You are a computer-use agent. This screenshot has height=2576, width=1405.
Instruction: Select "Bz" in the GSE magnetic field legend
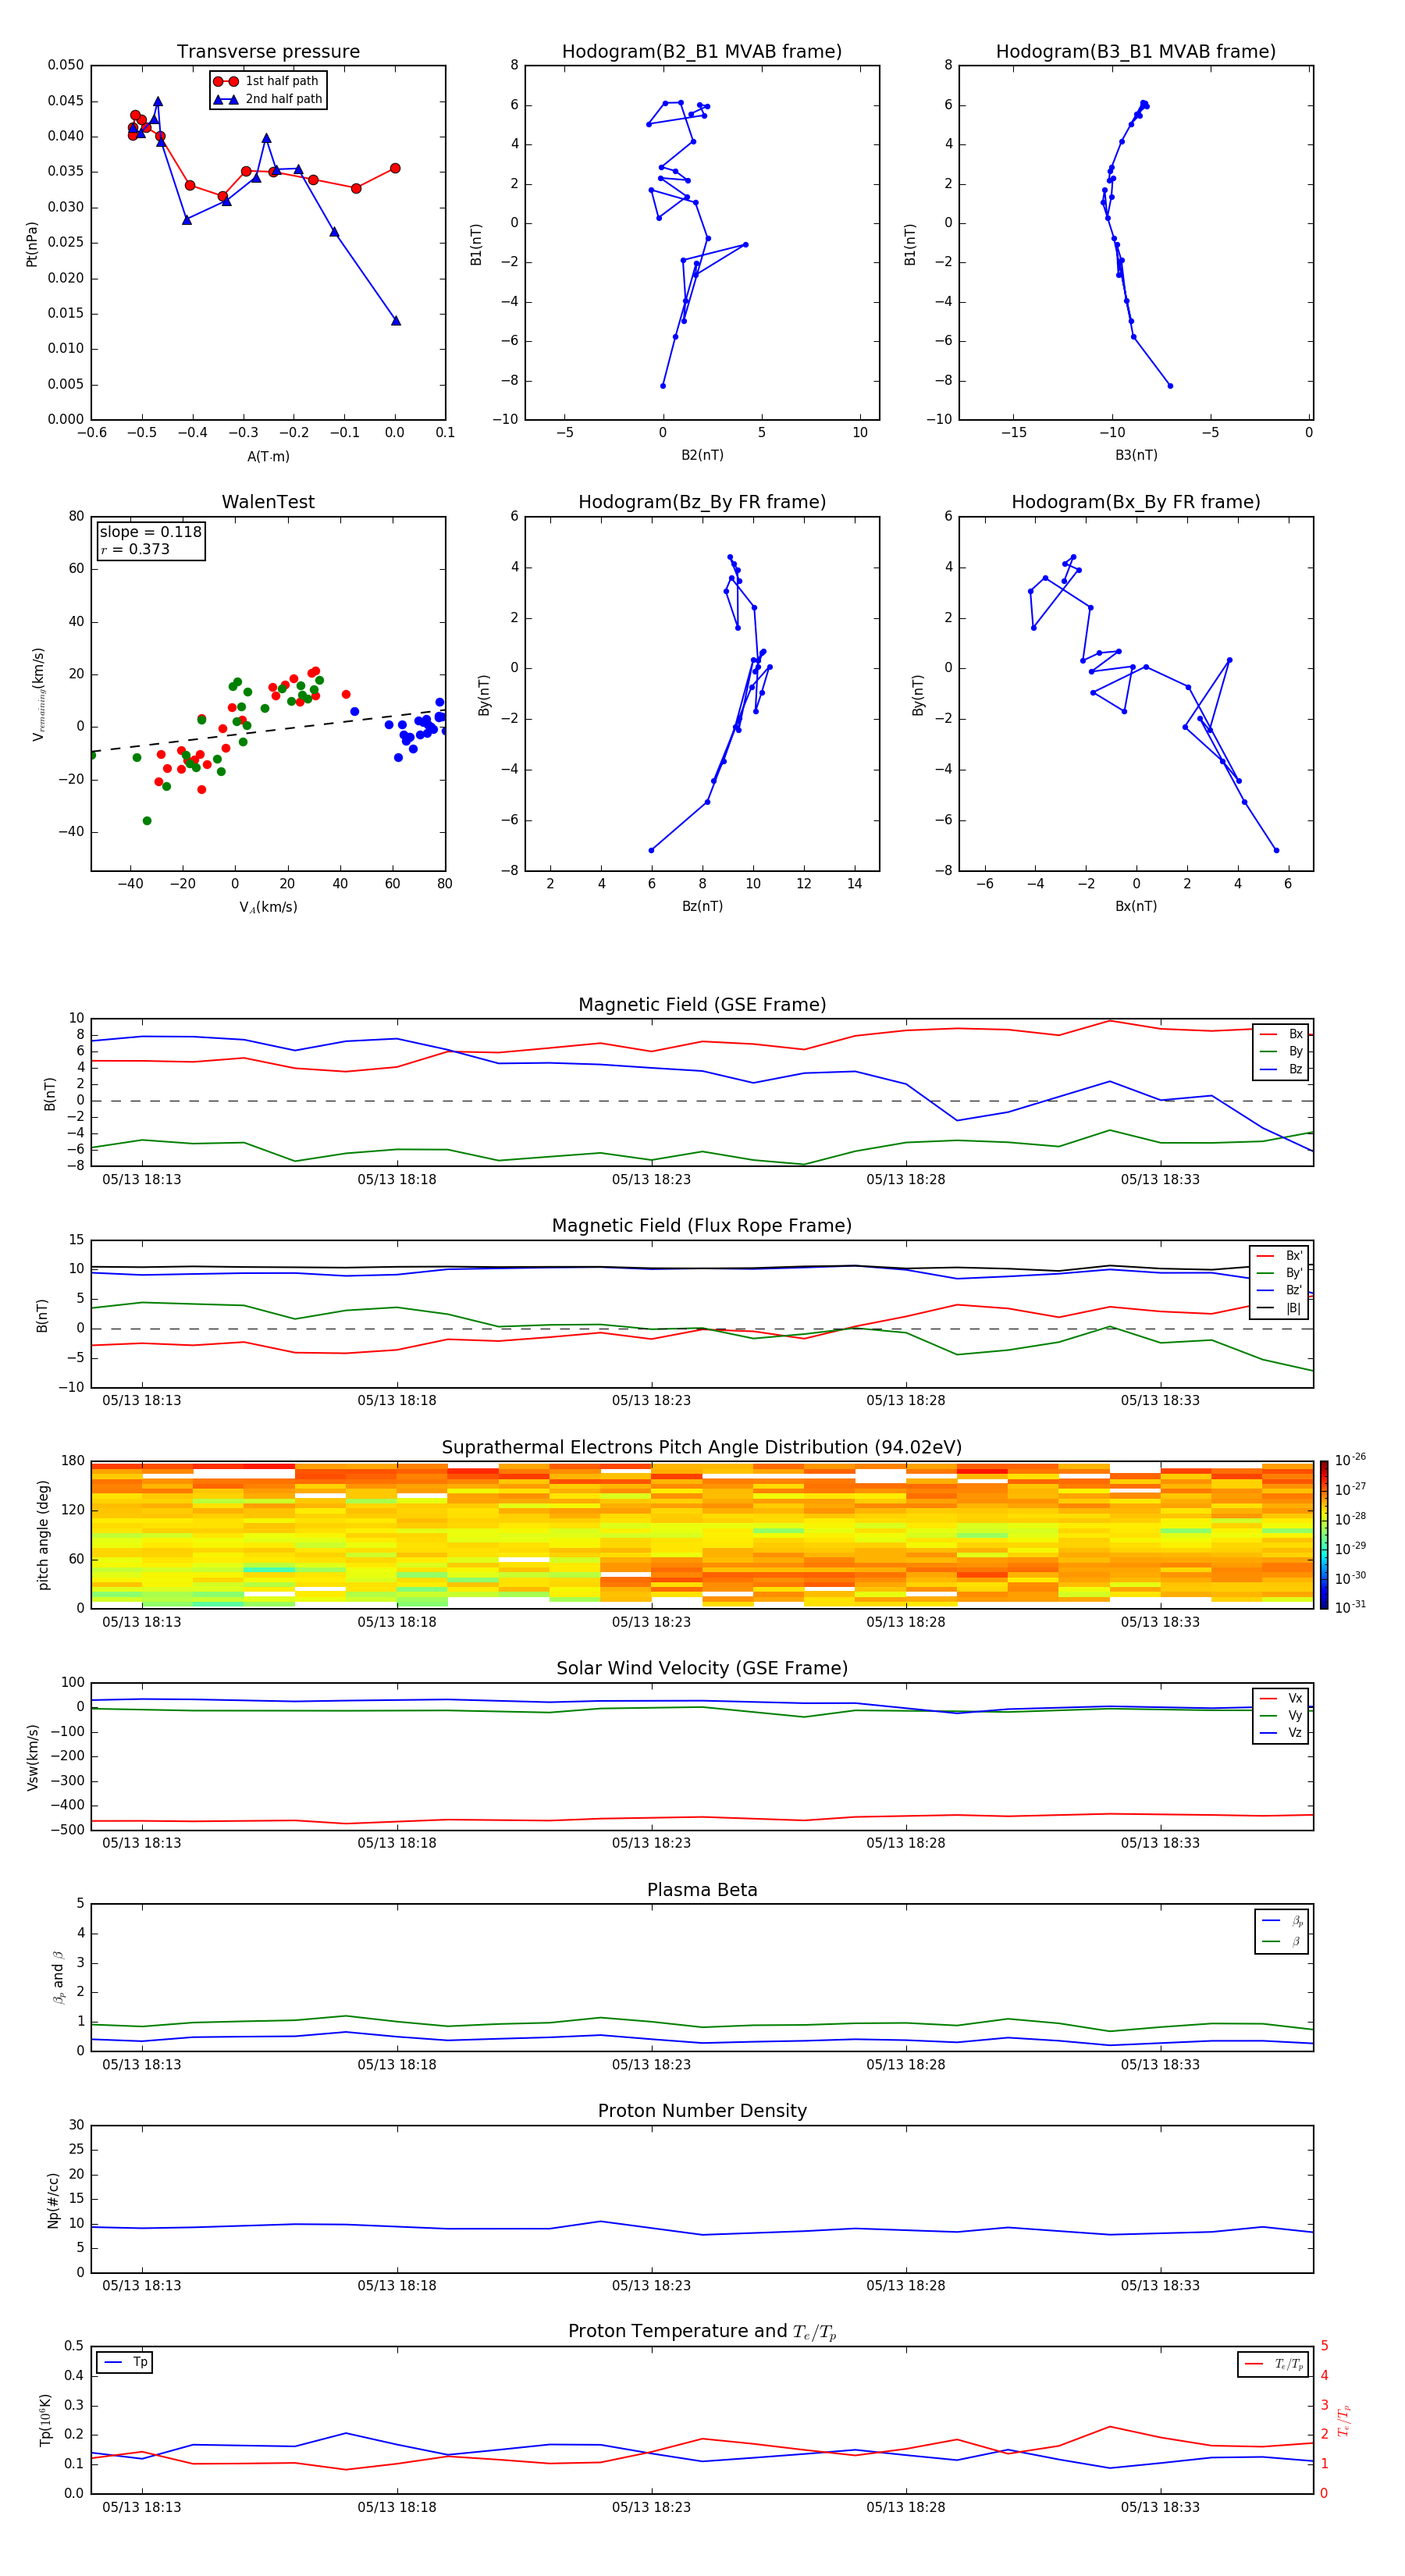tap(1281, 1069)
